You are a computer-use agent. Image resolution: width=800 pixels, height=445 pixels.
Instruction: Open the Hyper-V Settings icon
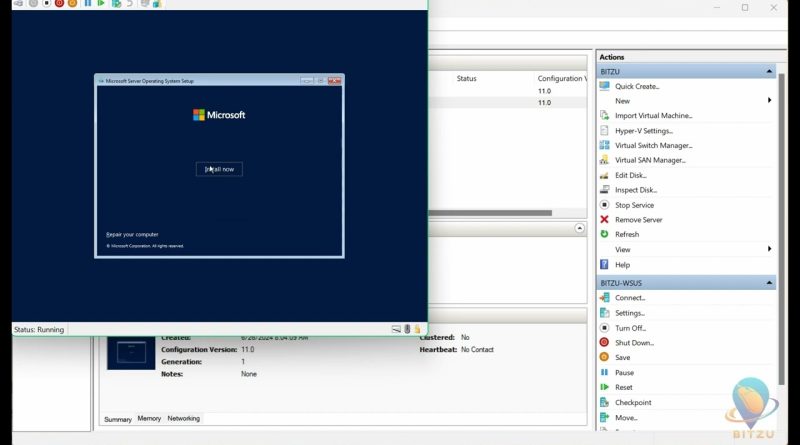(605, 130)
